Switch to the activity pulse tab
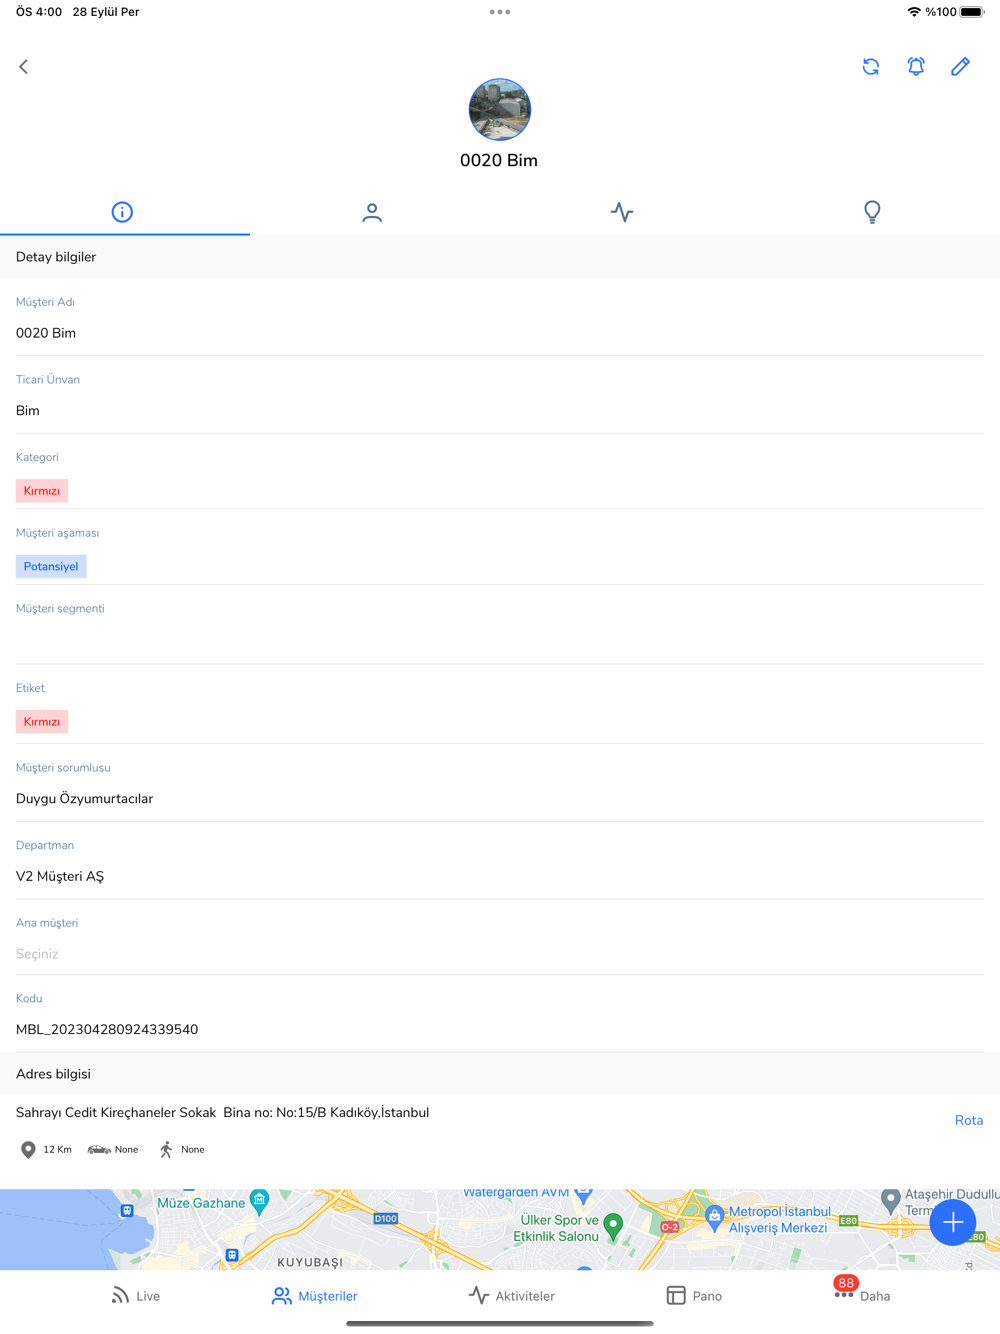Viewport: 1000px width, 1334px height. coord(622,212)
